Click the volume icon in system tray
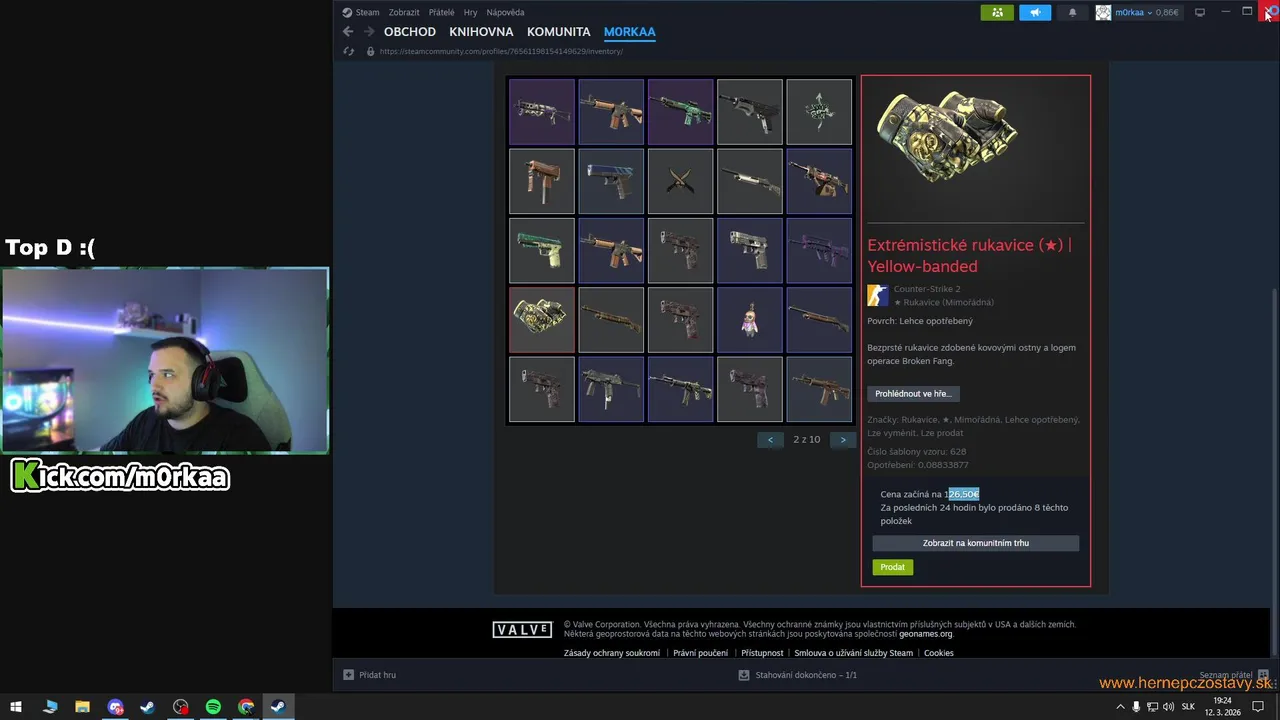This screenshot has height=720, width=1280. click(1168, 707)
